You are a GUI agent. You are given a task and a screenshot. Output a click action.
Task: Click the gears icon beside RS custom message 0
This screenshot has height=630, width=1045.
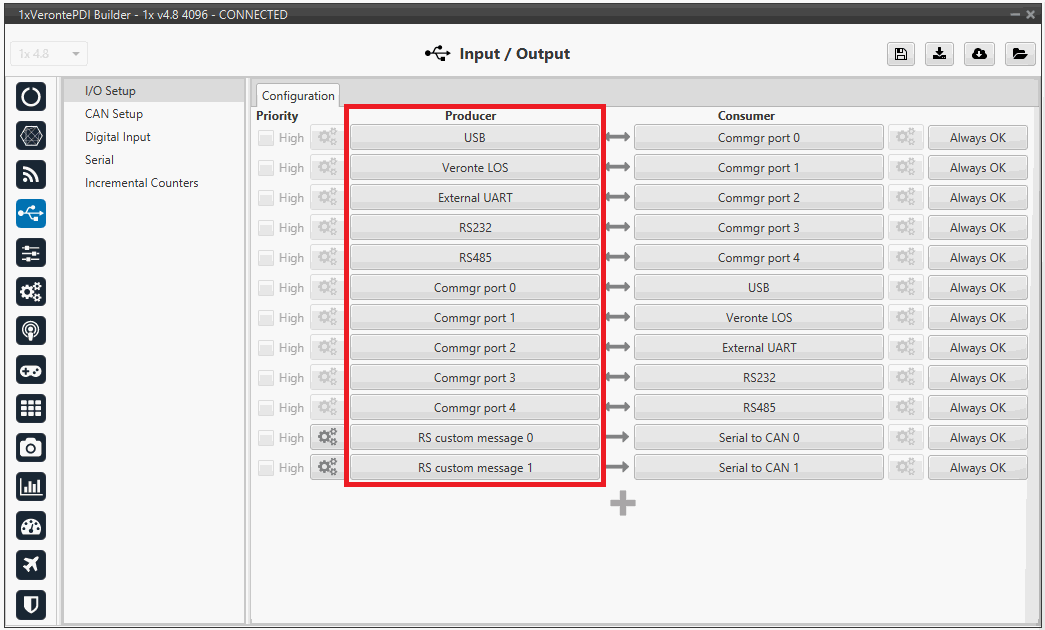326,438
